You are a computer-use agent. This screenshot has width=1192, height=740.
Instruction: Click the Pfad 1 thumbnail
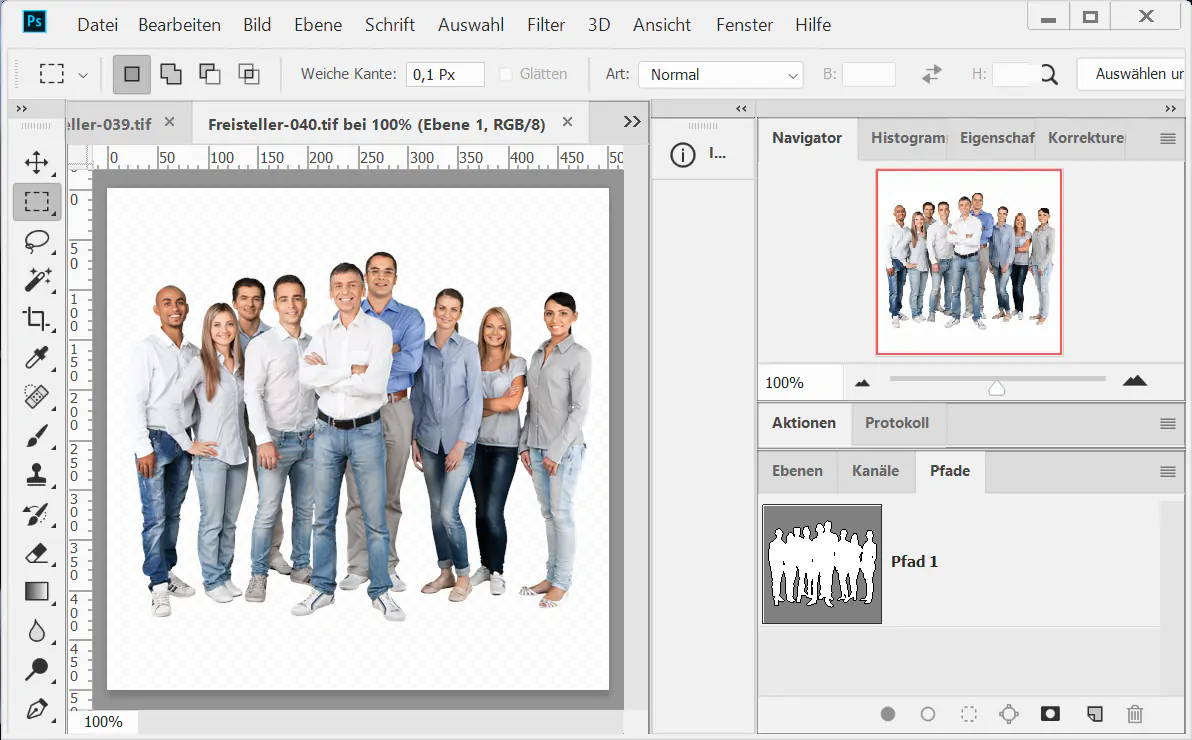click(x=822, y=564)
